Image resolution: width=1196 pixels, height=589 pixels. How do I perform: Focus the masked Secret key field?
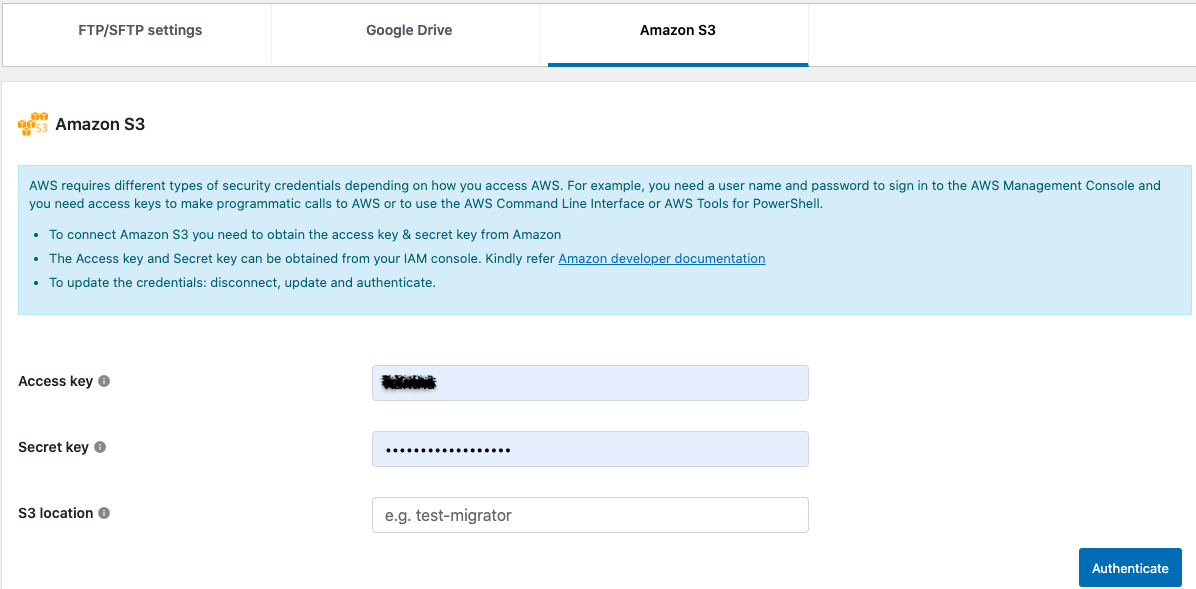[x=590, y=449]
